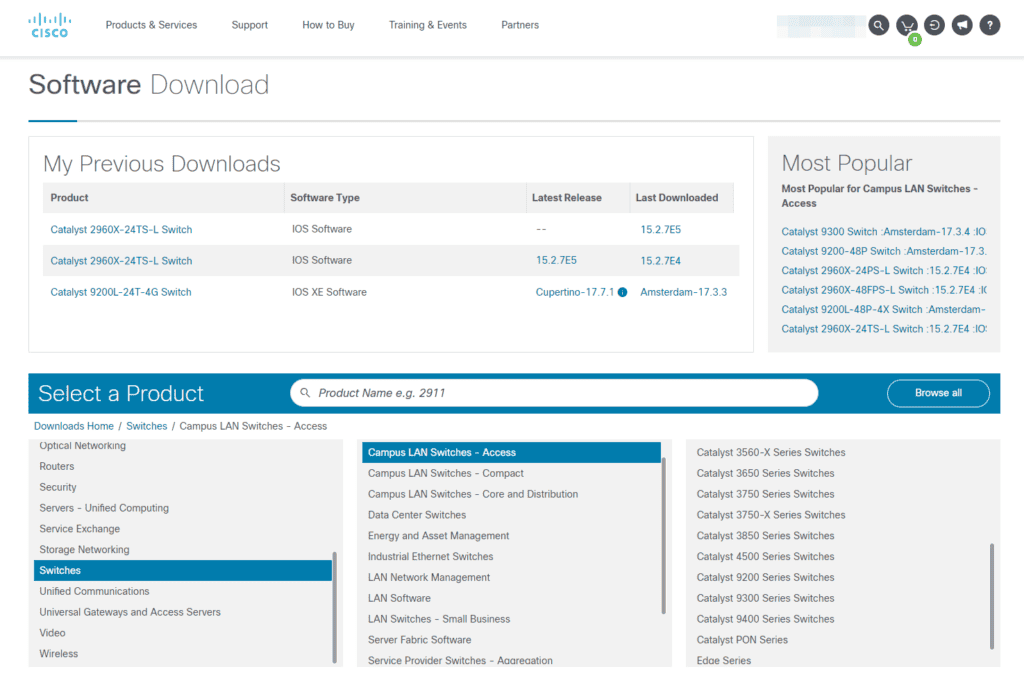Click Amsterdam-17.3.3 last downloaded link
The image size is (1024, 685).
pos(683,292)
